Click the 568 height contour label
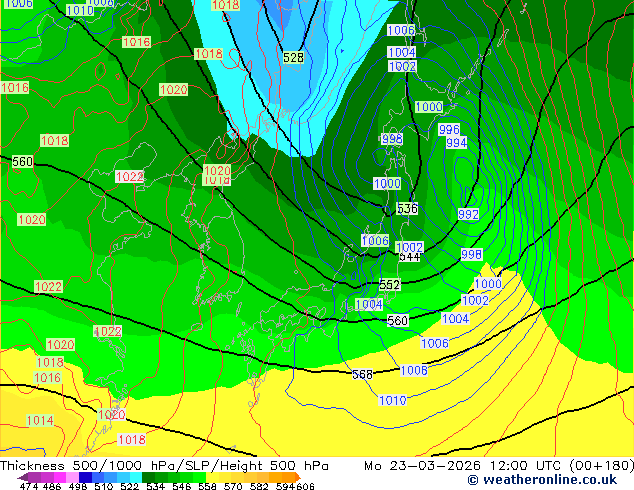The image size is (634, 490). (362, 374)
